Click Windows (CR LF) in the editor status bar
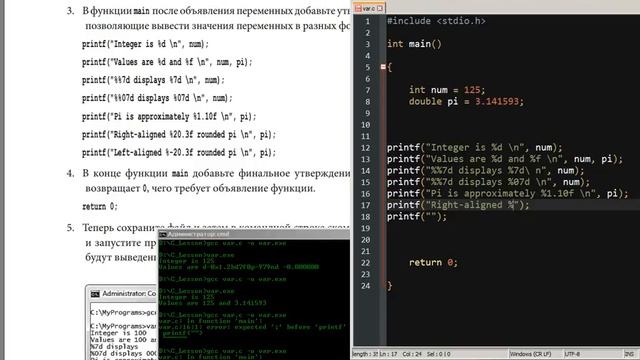 (x=530, y=354)
